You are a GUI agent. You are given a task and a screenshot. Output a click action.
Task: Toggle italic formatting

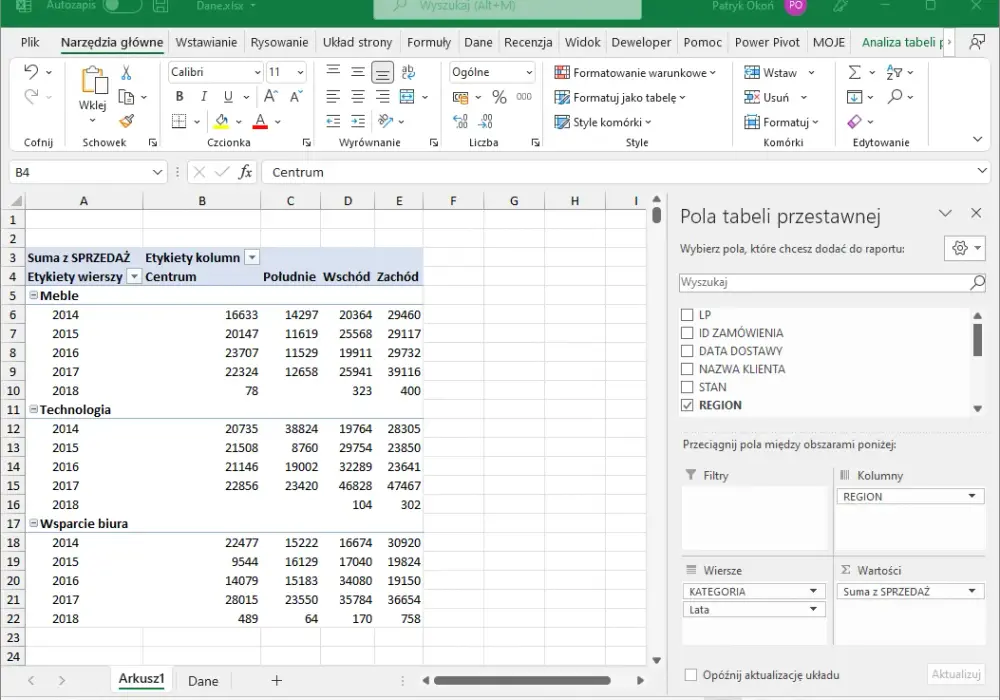(203, 96)
